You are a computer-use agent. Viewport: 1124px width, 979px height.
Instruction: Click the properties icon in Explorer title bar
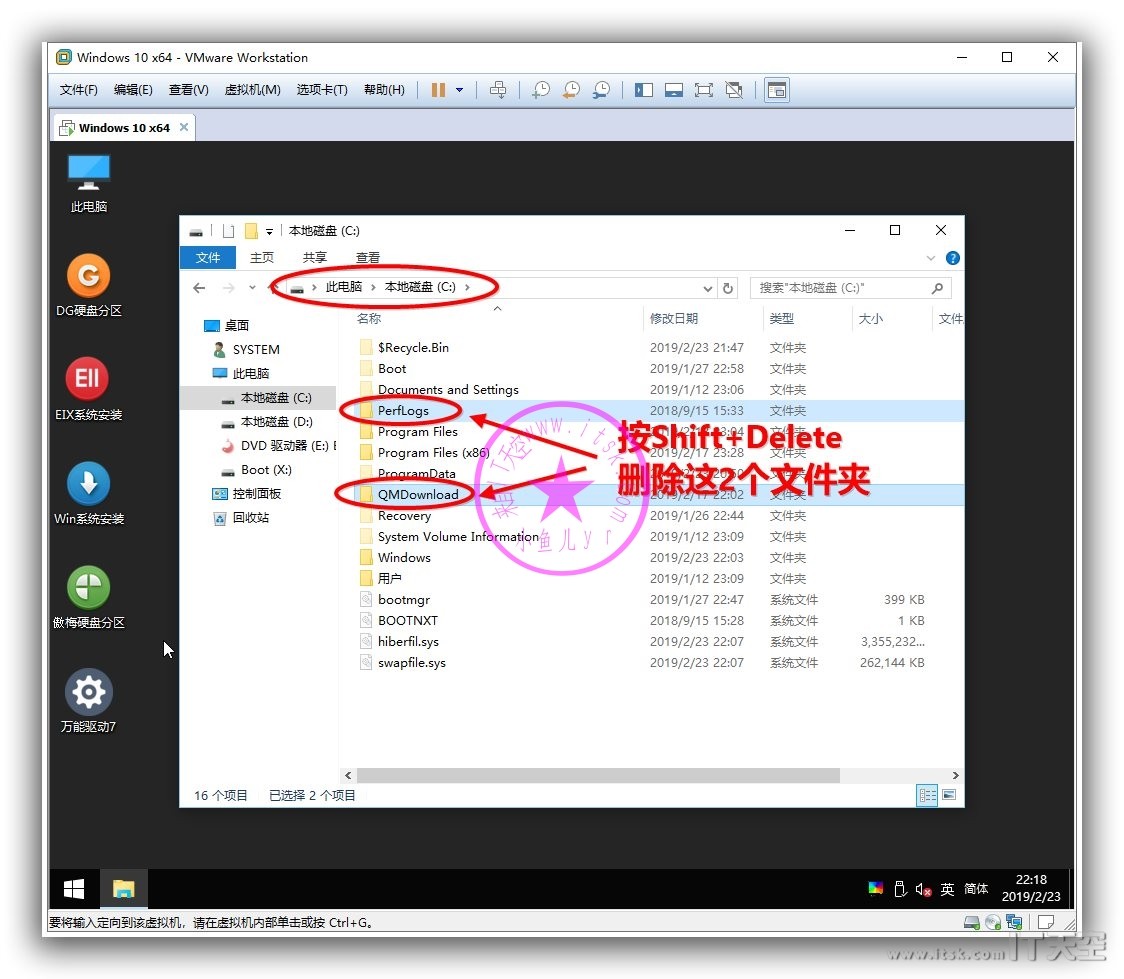click(x=229, y=231)
